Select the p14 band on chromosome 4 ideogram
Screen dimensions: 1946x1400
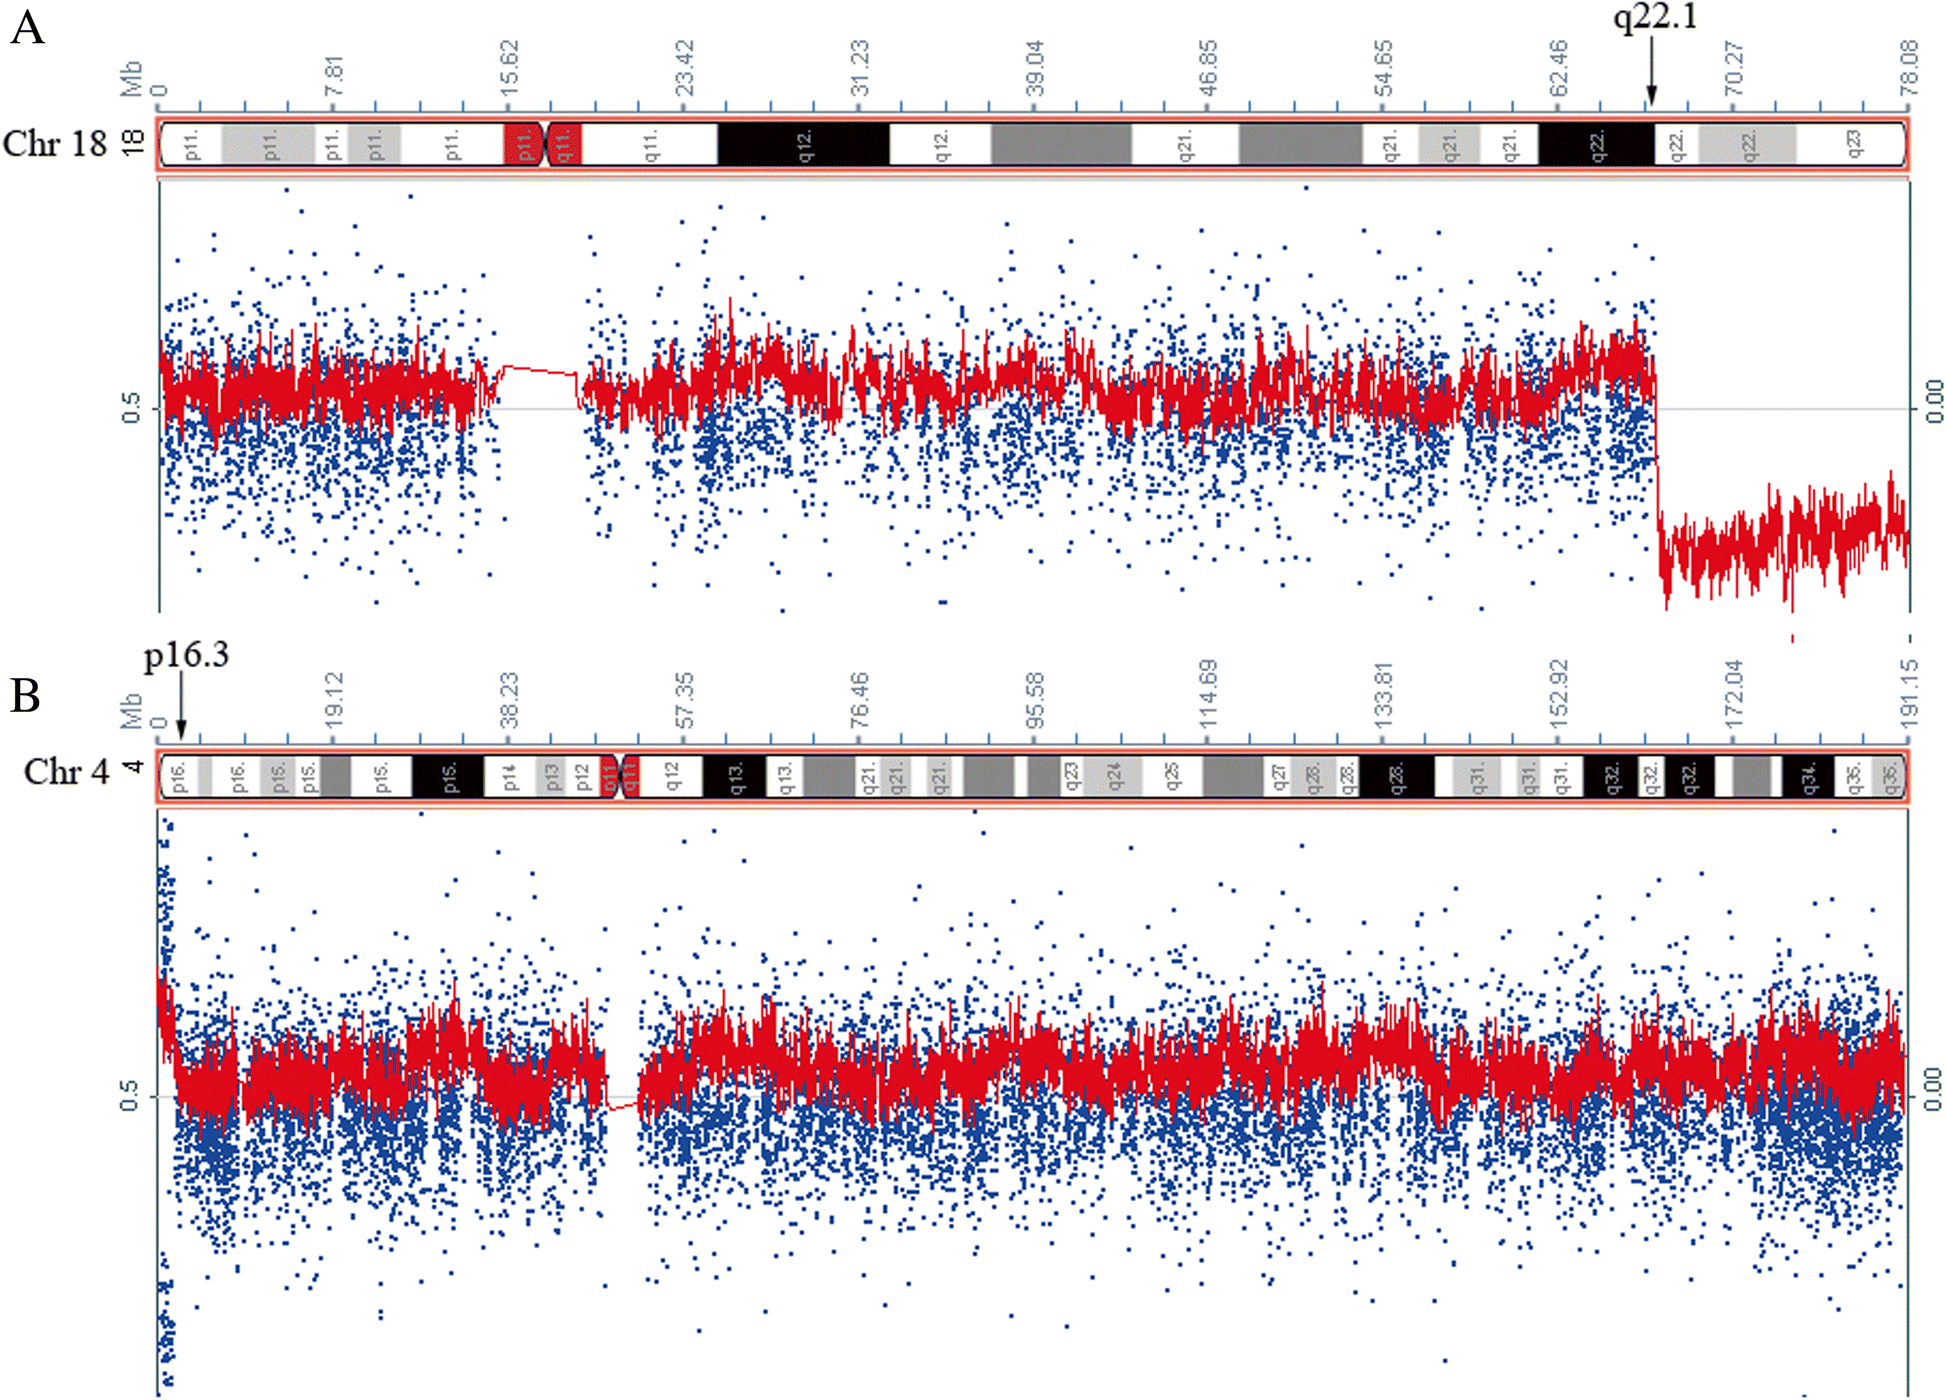click(x=510, y=776)
